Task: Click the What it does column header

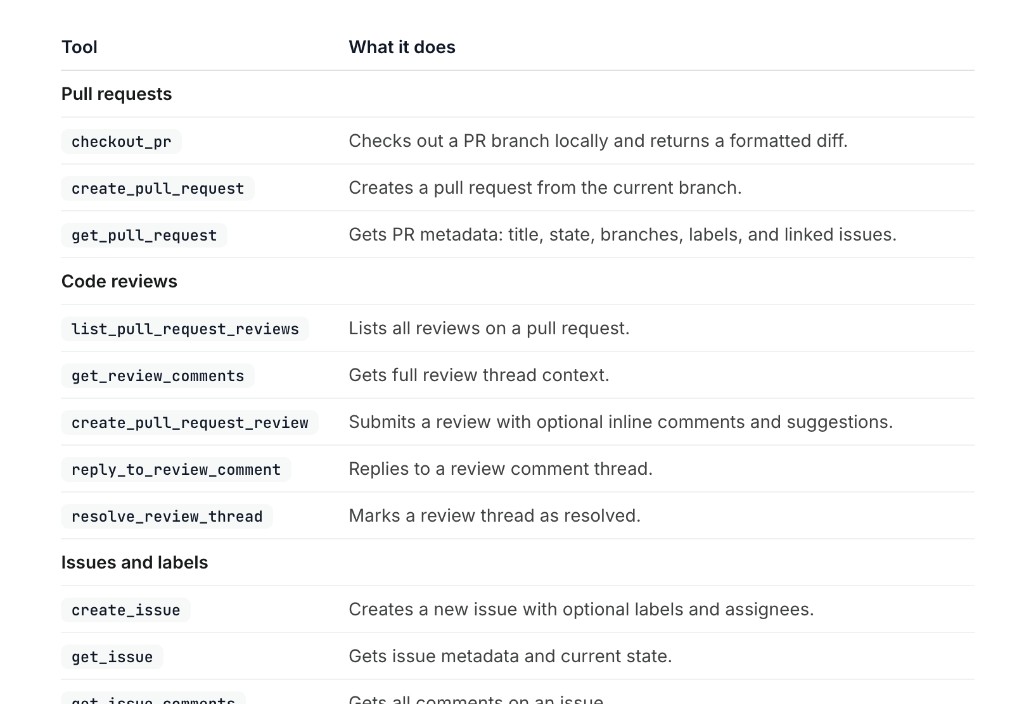Action: (x=402, y=47)
